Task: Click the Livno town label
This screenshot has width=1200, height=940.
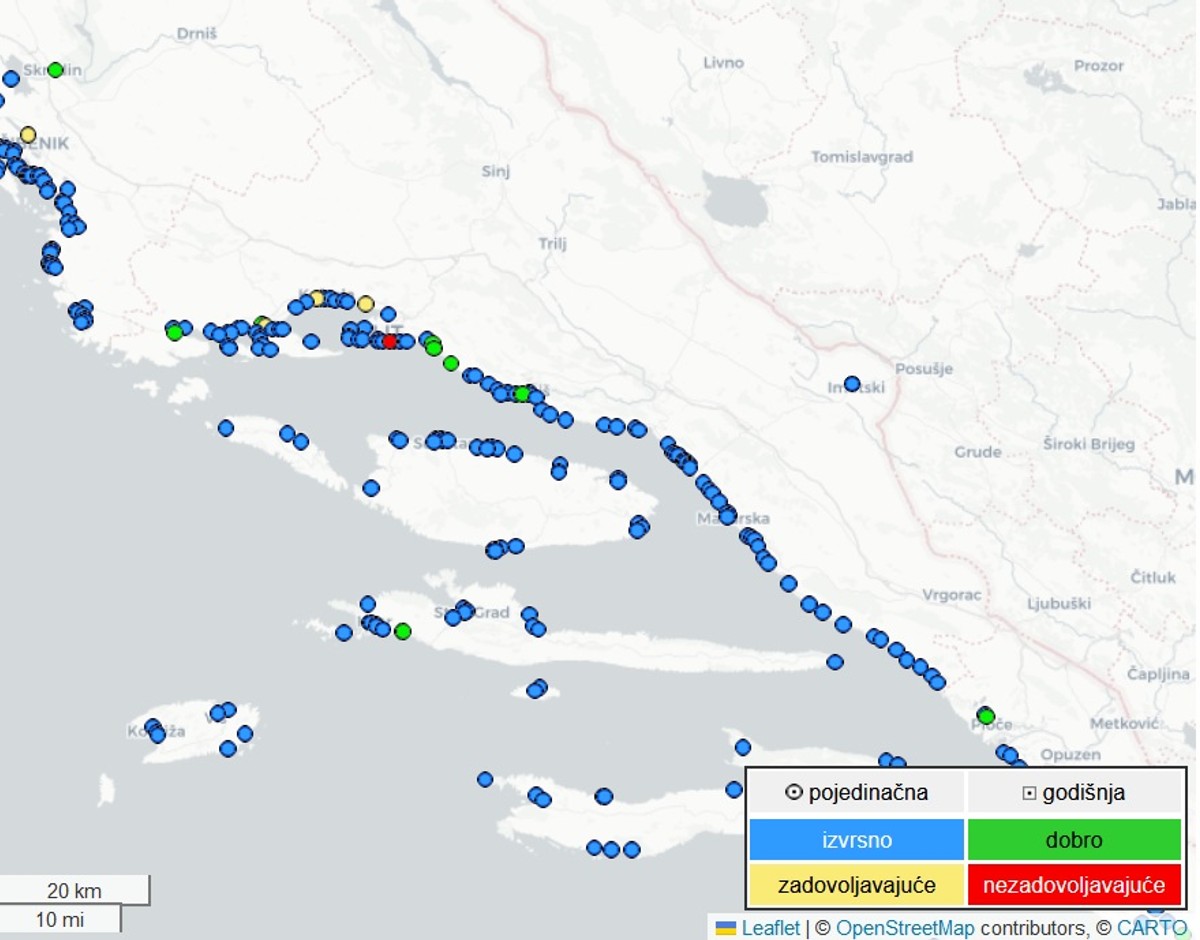Action: [x=723, y=62]
